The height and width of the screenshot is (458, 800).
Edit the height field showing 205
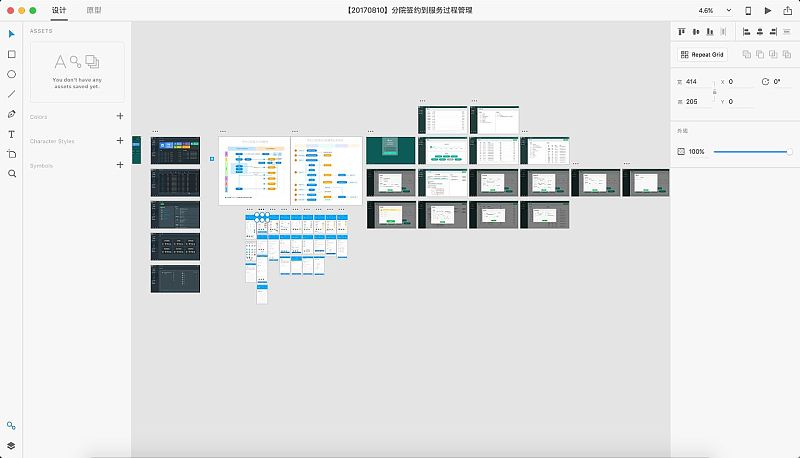point(698,102)
